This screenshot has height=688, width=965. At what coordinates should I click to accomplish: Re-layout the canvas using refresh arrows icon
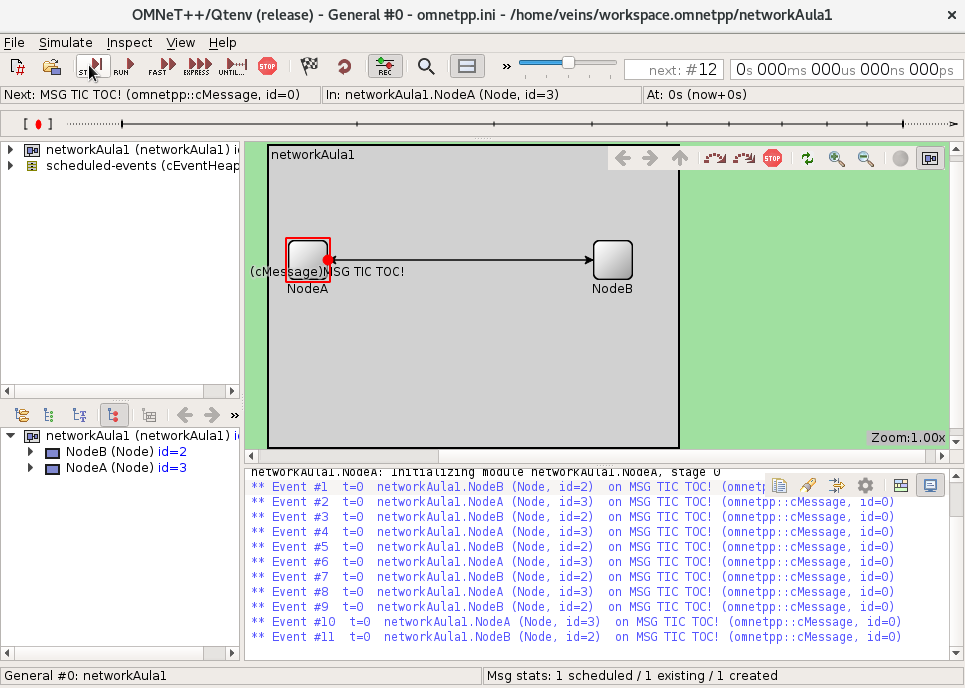[x=807, y=158]
